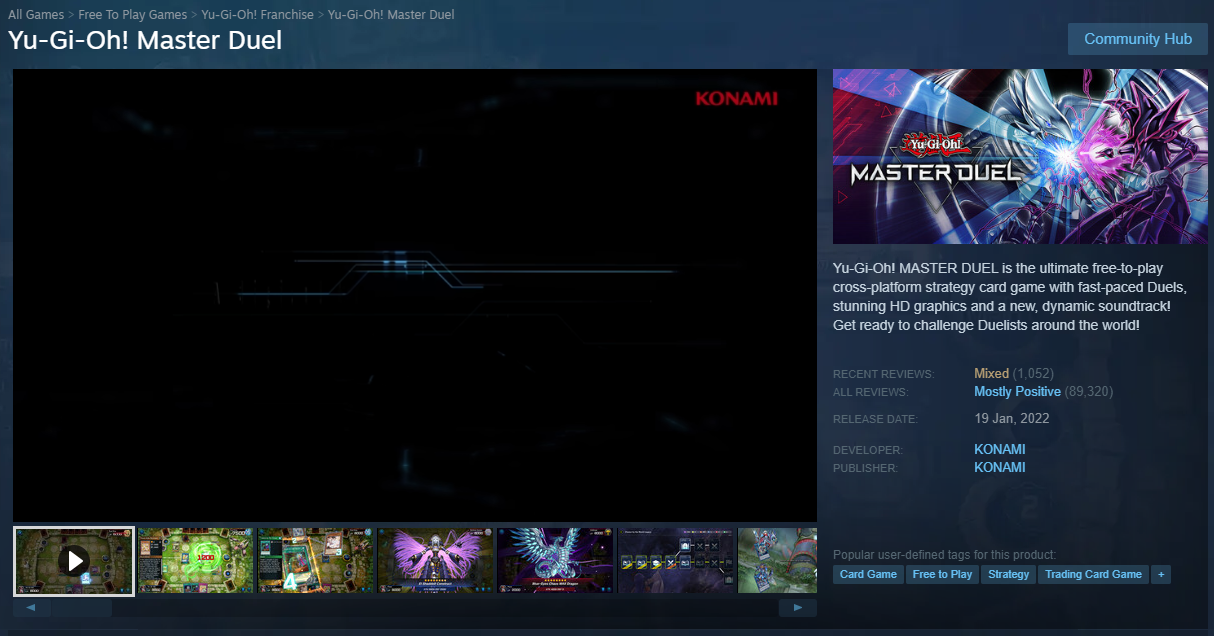Select the Trading Card Game tag
Viewport: 1214px width, 636px height.
[1093, 574]
